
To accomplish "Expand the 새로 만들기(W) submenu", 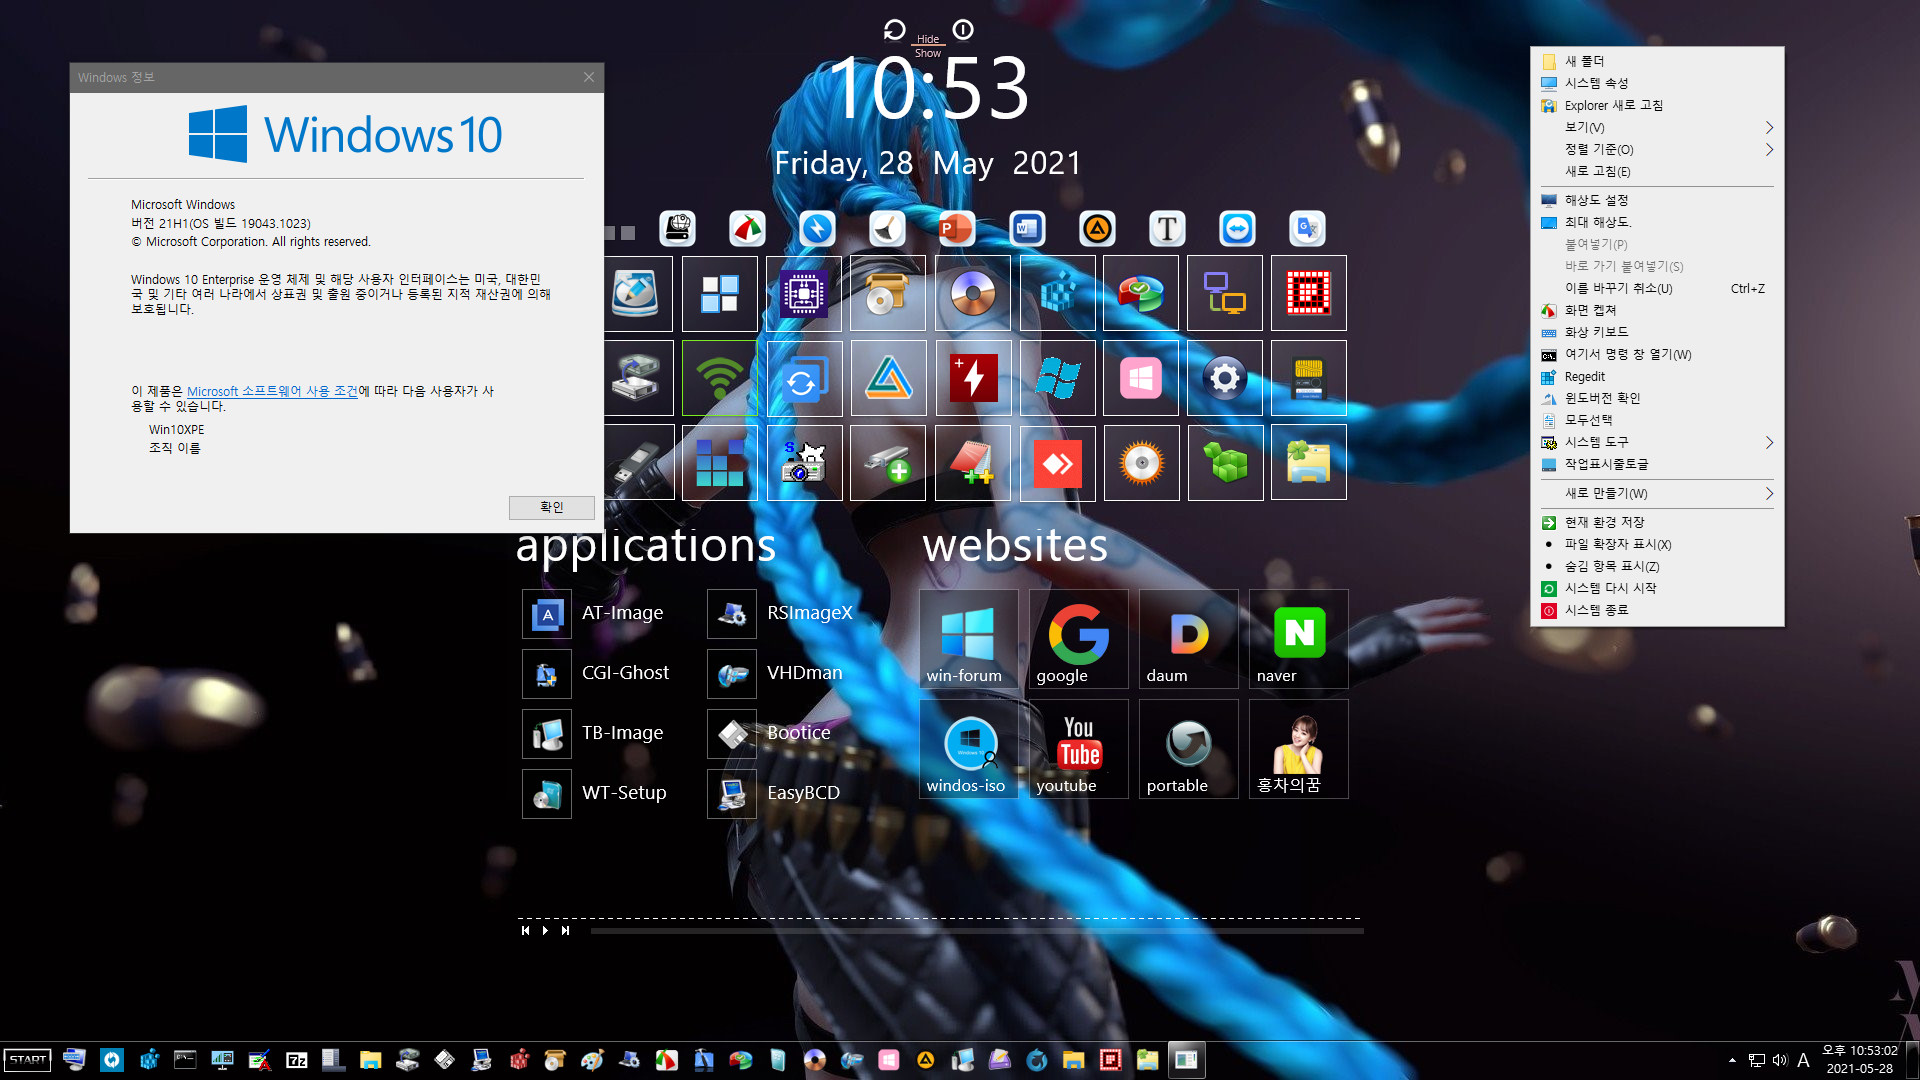I will [x=1657, y=493].
